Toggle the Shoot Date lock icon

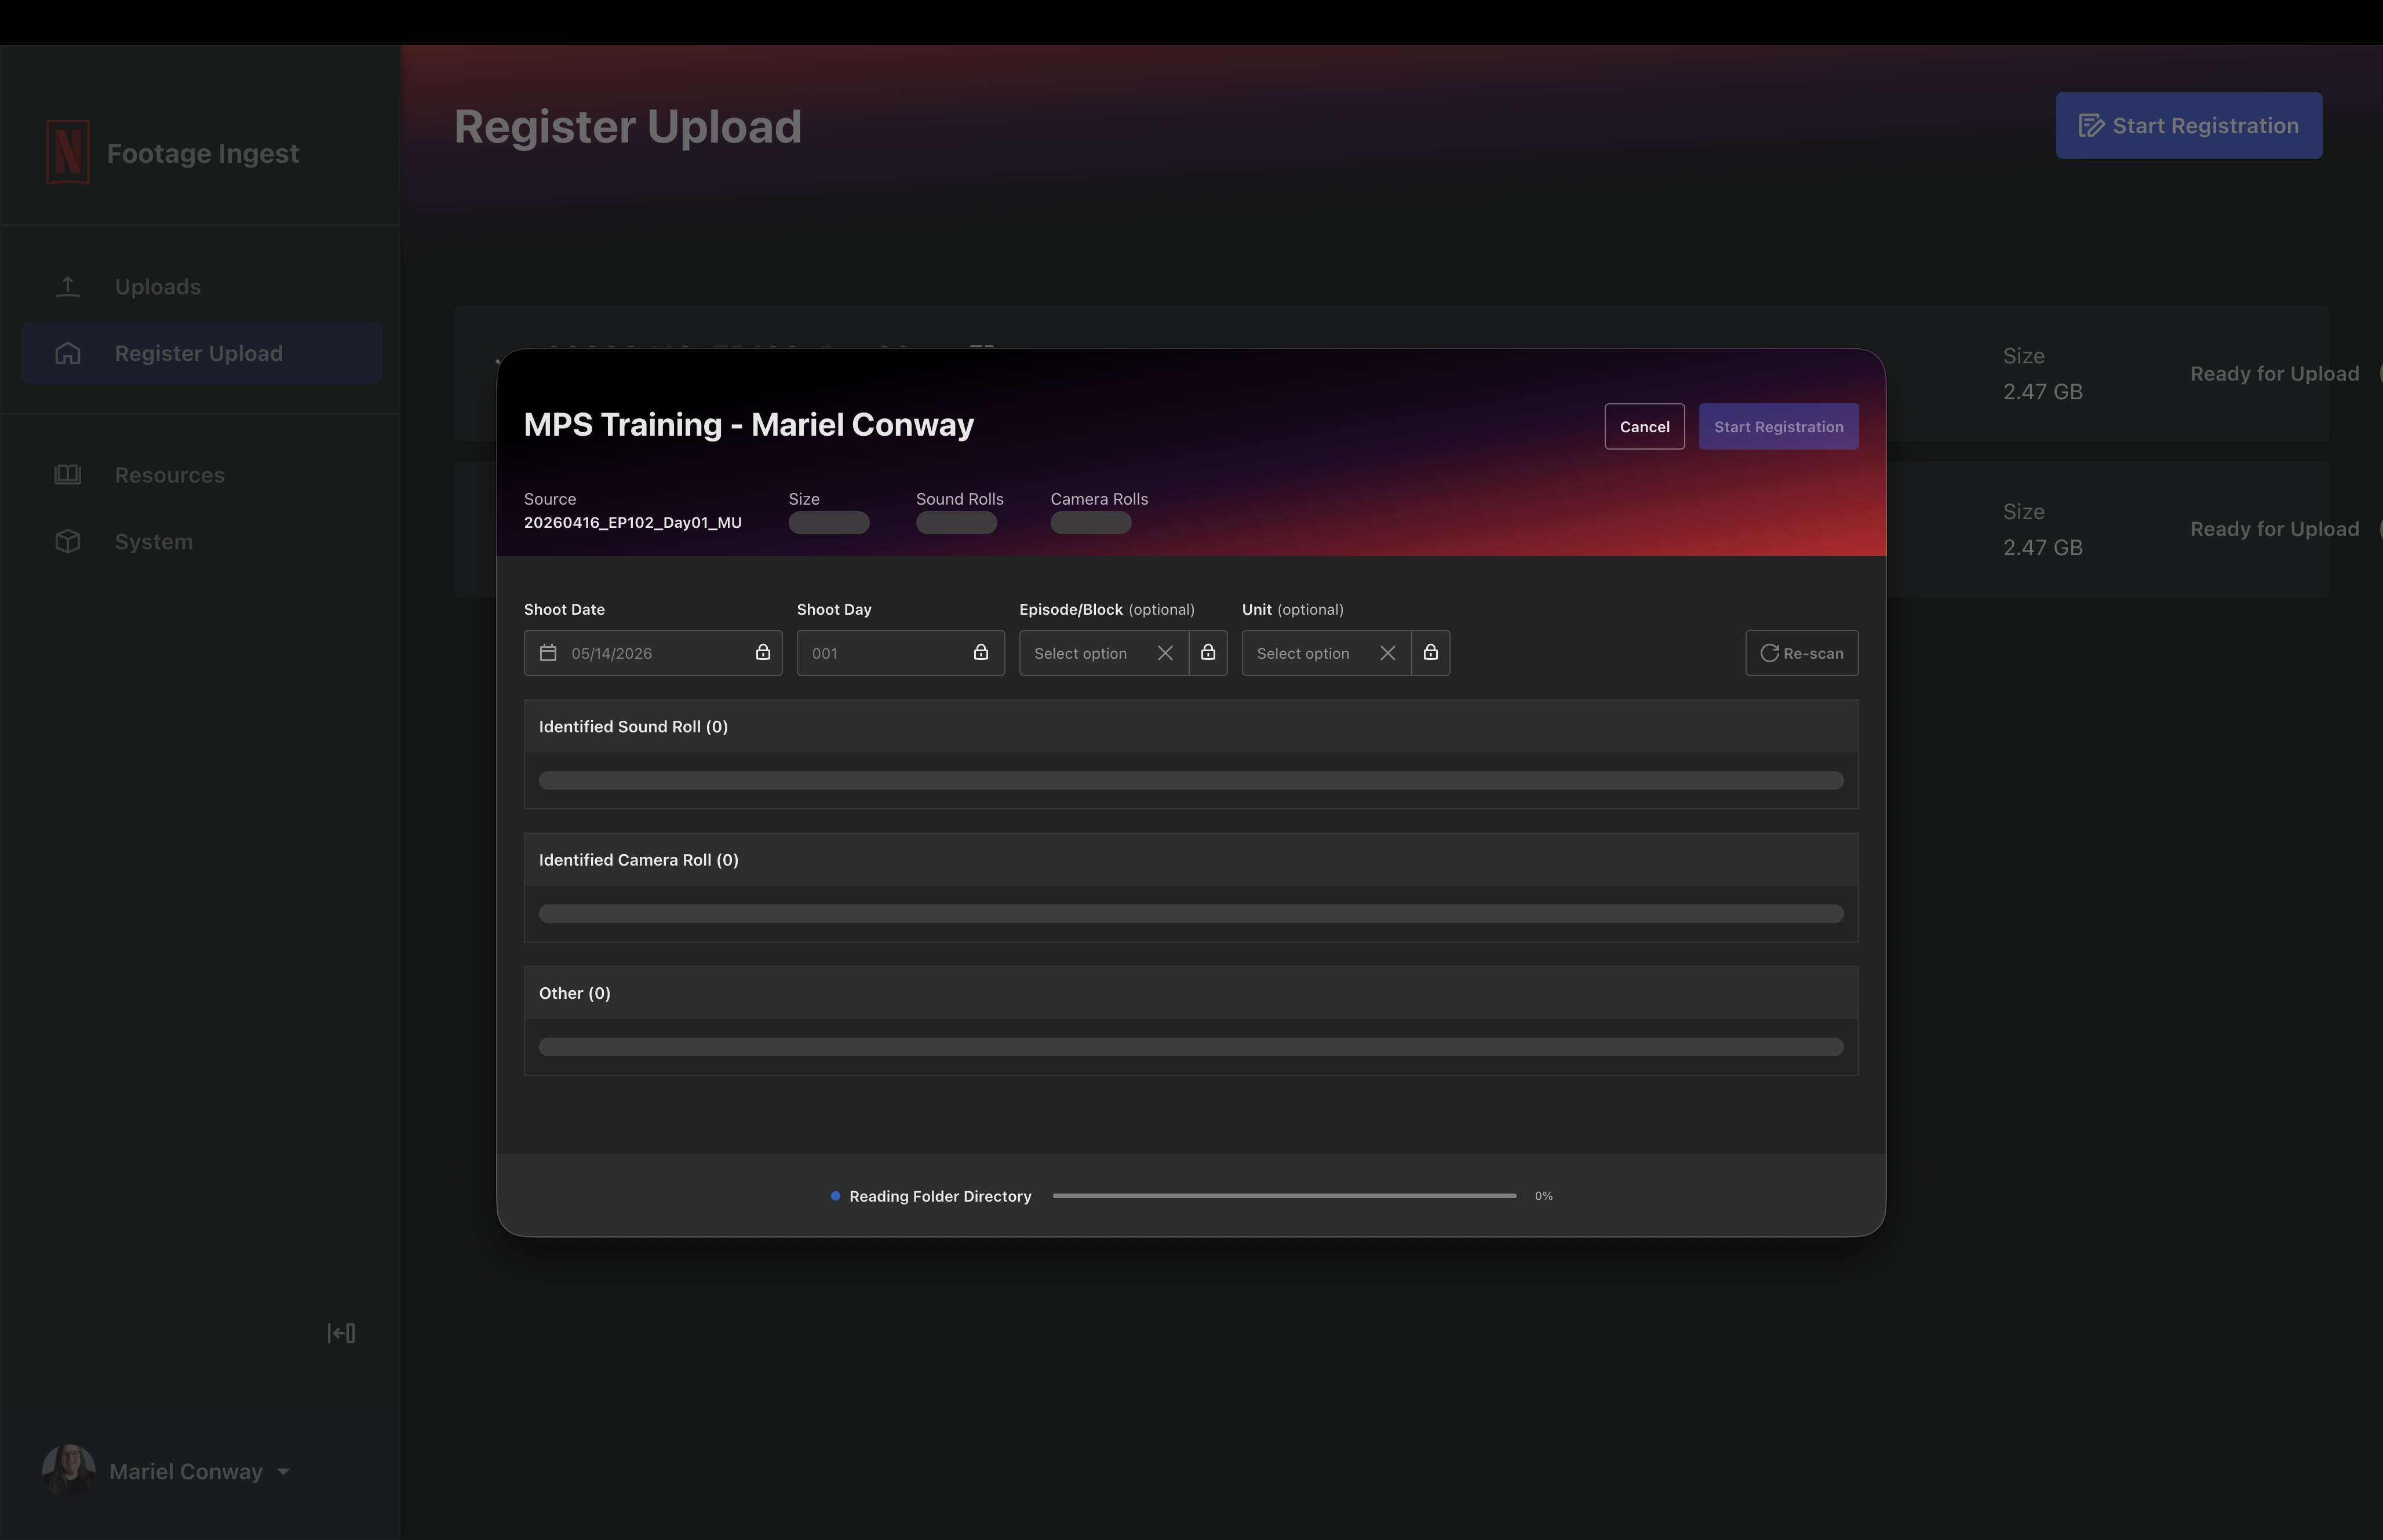point(763,652)
